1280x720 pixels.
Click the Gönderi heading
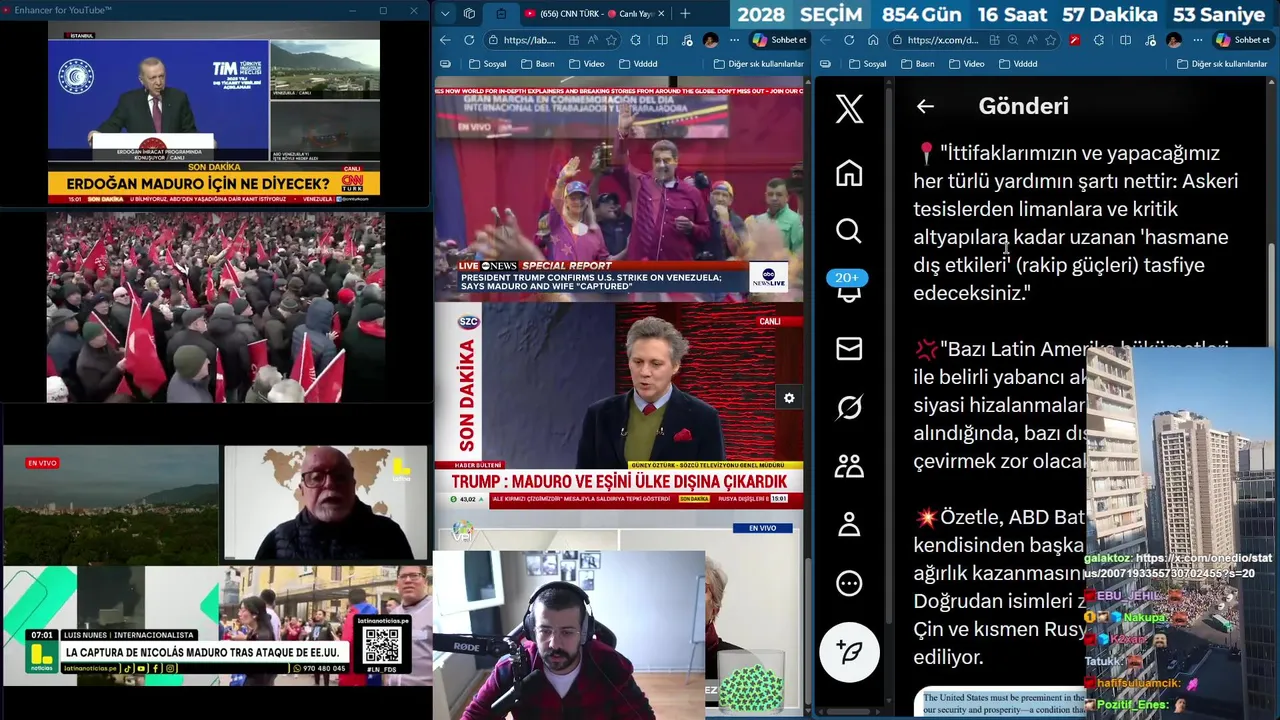coord(1023,106)
